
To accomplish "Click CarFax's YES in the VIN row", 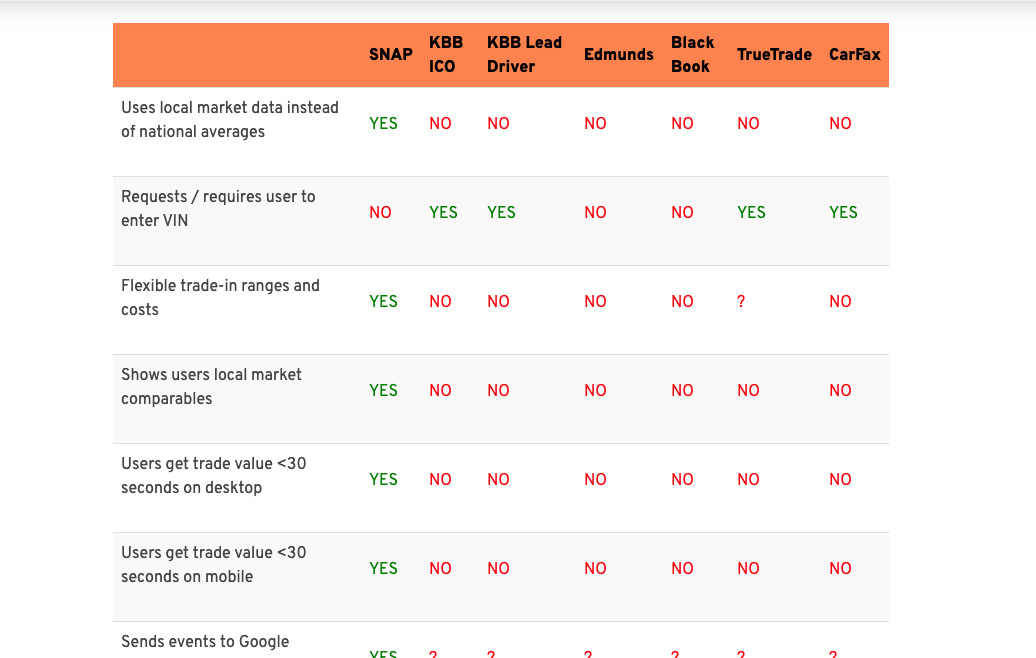I will tap(843, 212).
